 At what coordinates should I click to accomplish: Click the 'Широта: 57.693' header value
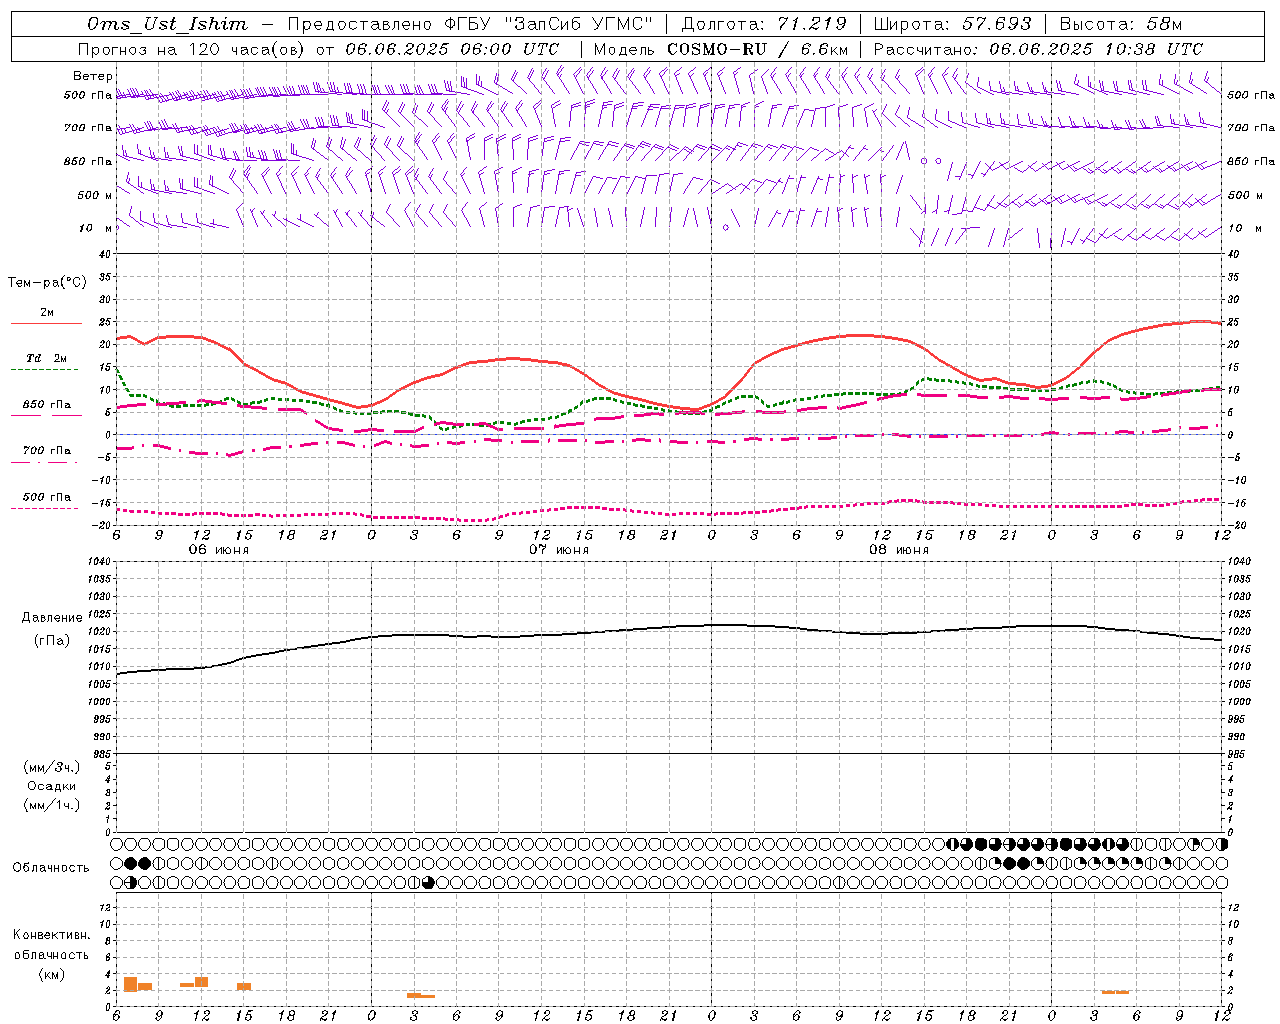click(953, 24)
